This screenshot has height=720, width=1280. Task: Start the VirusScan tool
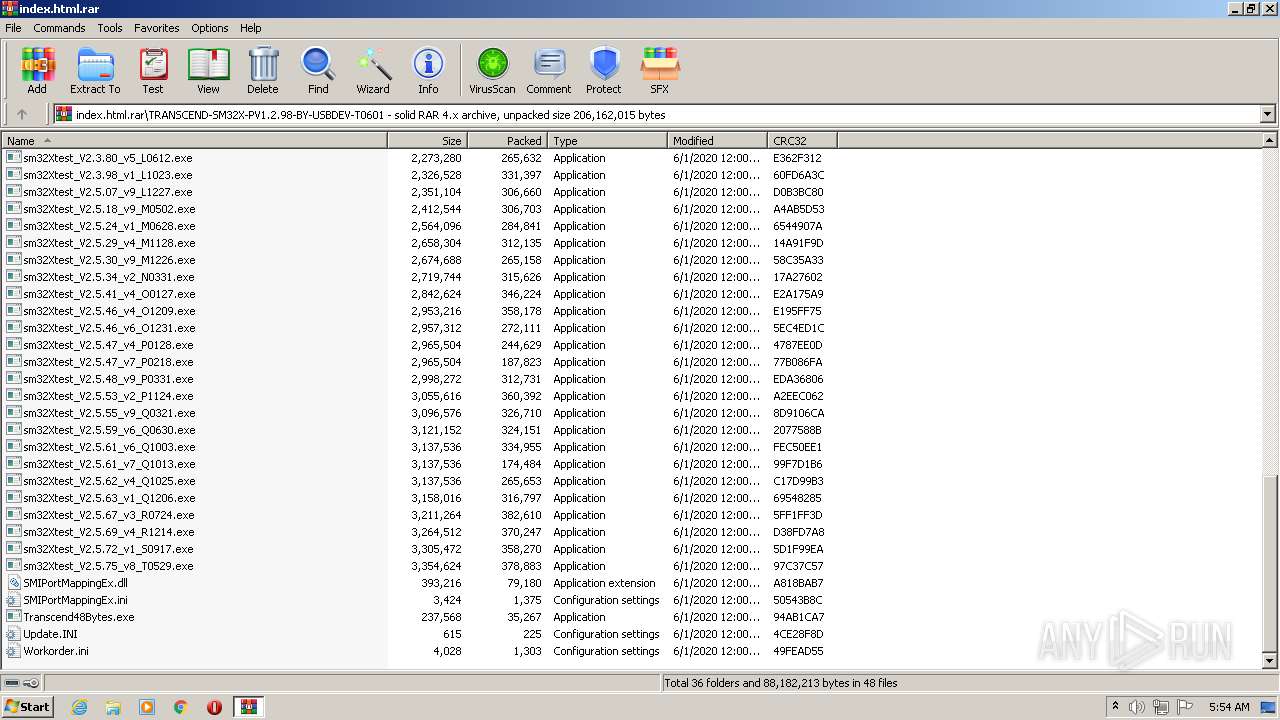click(492, 70)
